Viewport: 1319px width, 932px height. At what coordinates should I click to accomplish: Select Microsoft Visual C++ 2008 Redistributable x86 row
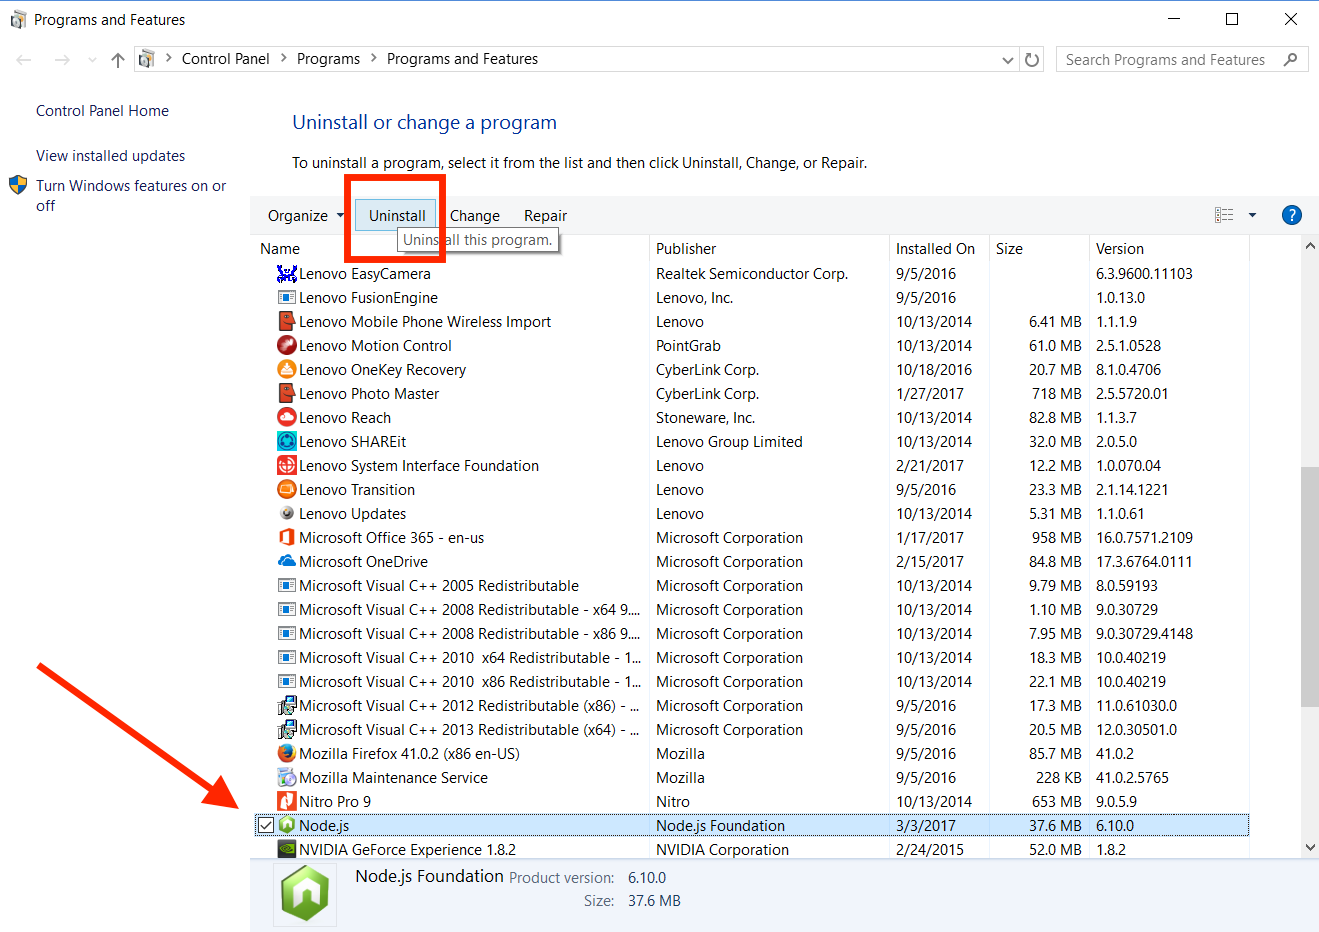750,633
